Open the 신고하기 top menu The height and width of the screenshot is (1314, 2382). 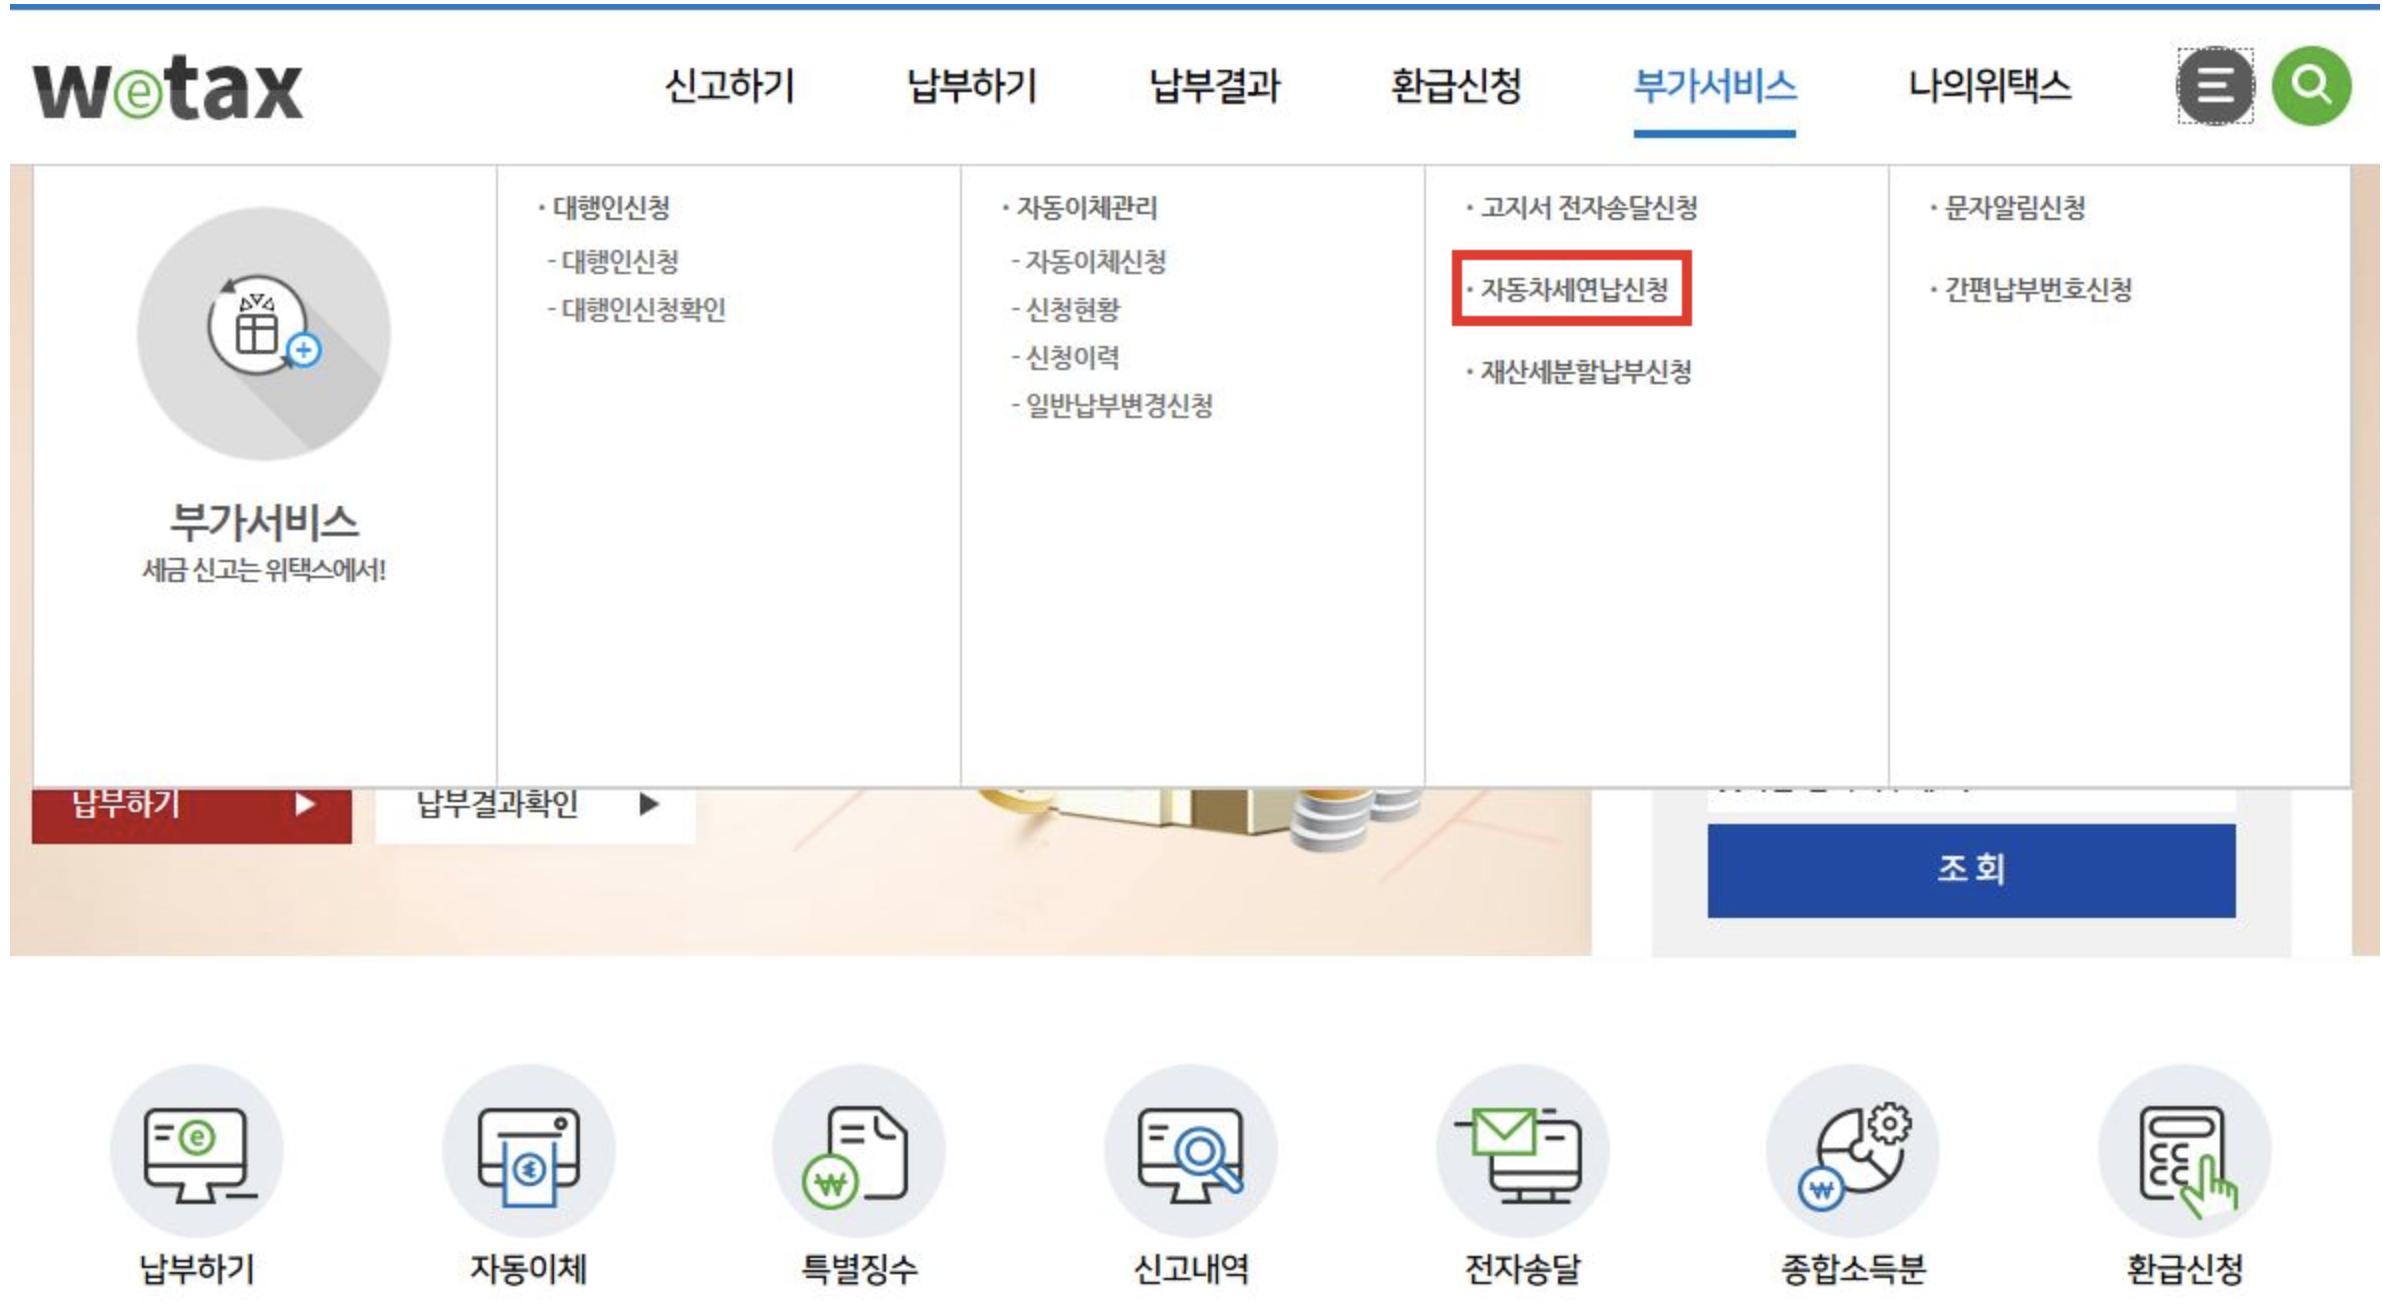pos(729,86)
